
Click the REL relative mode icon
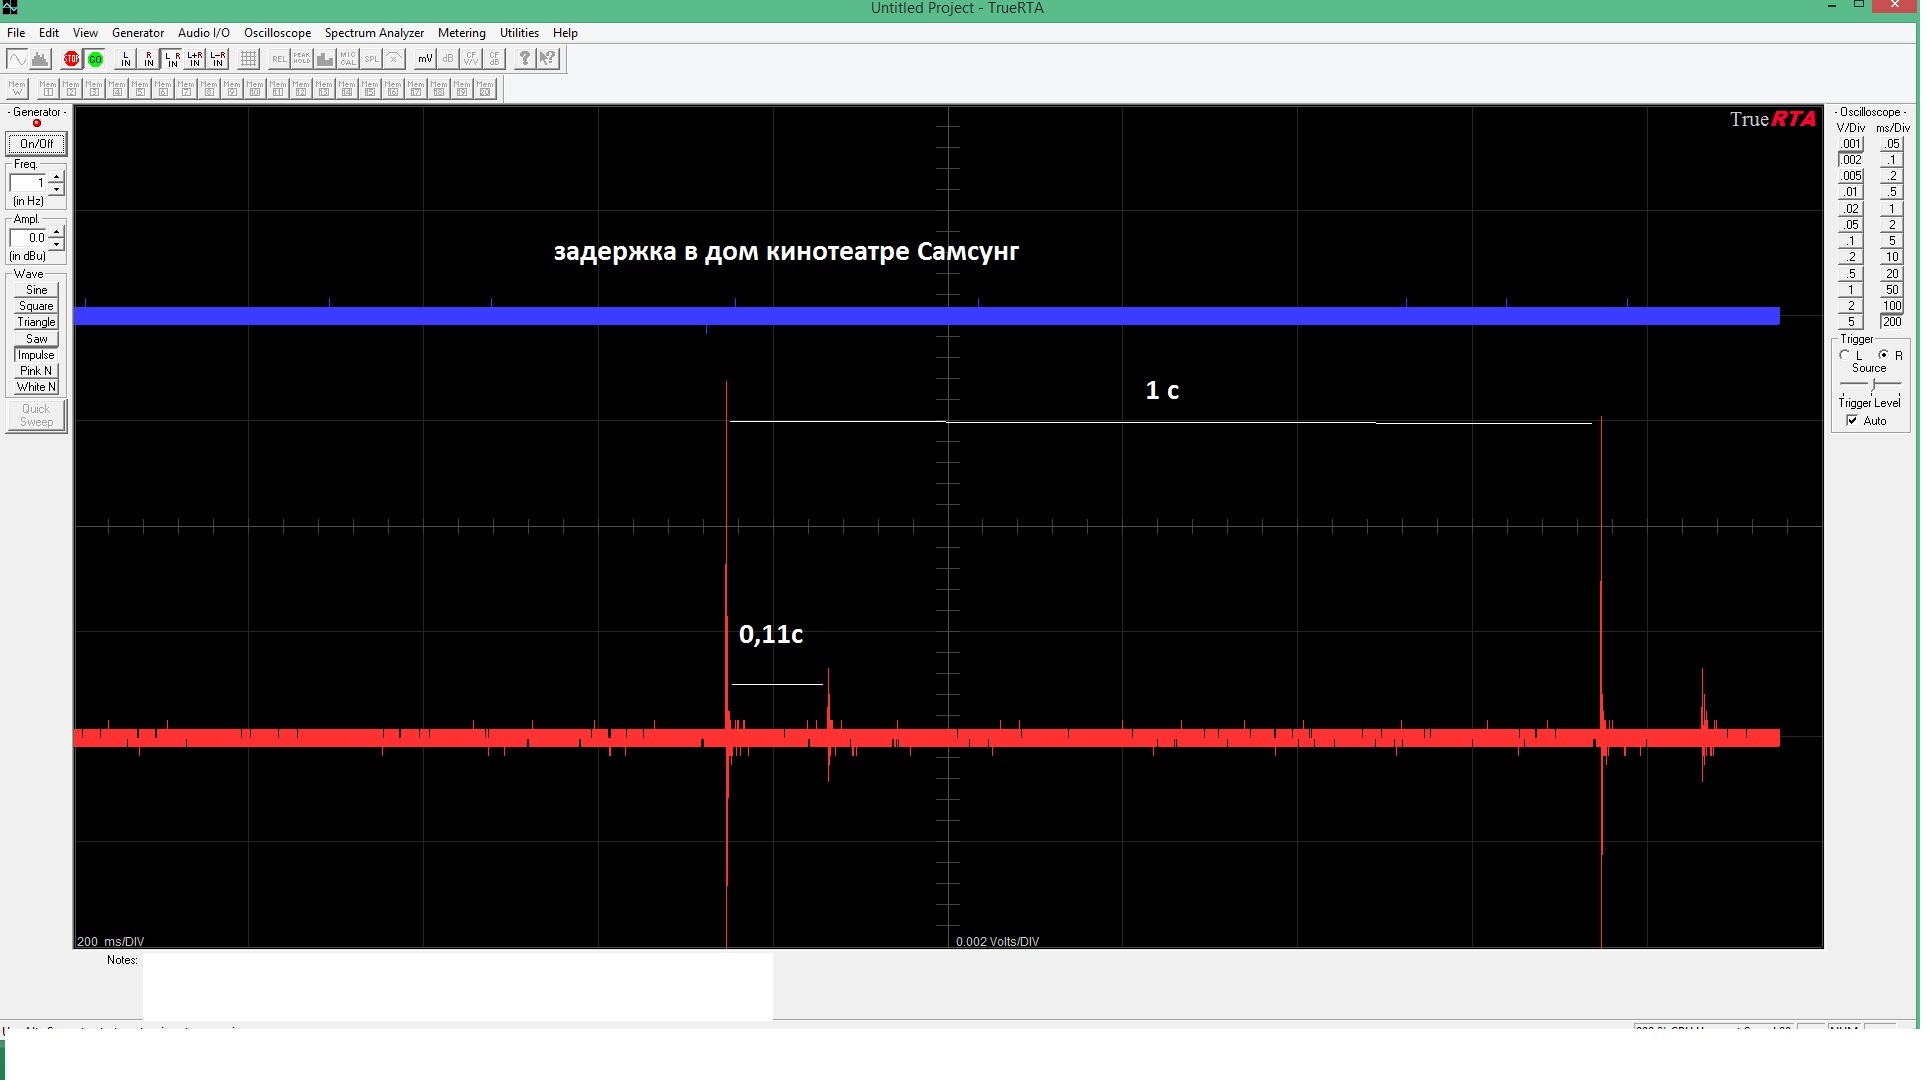pos(279,59)
